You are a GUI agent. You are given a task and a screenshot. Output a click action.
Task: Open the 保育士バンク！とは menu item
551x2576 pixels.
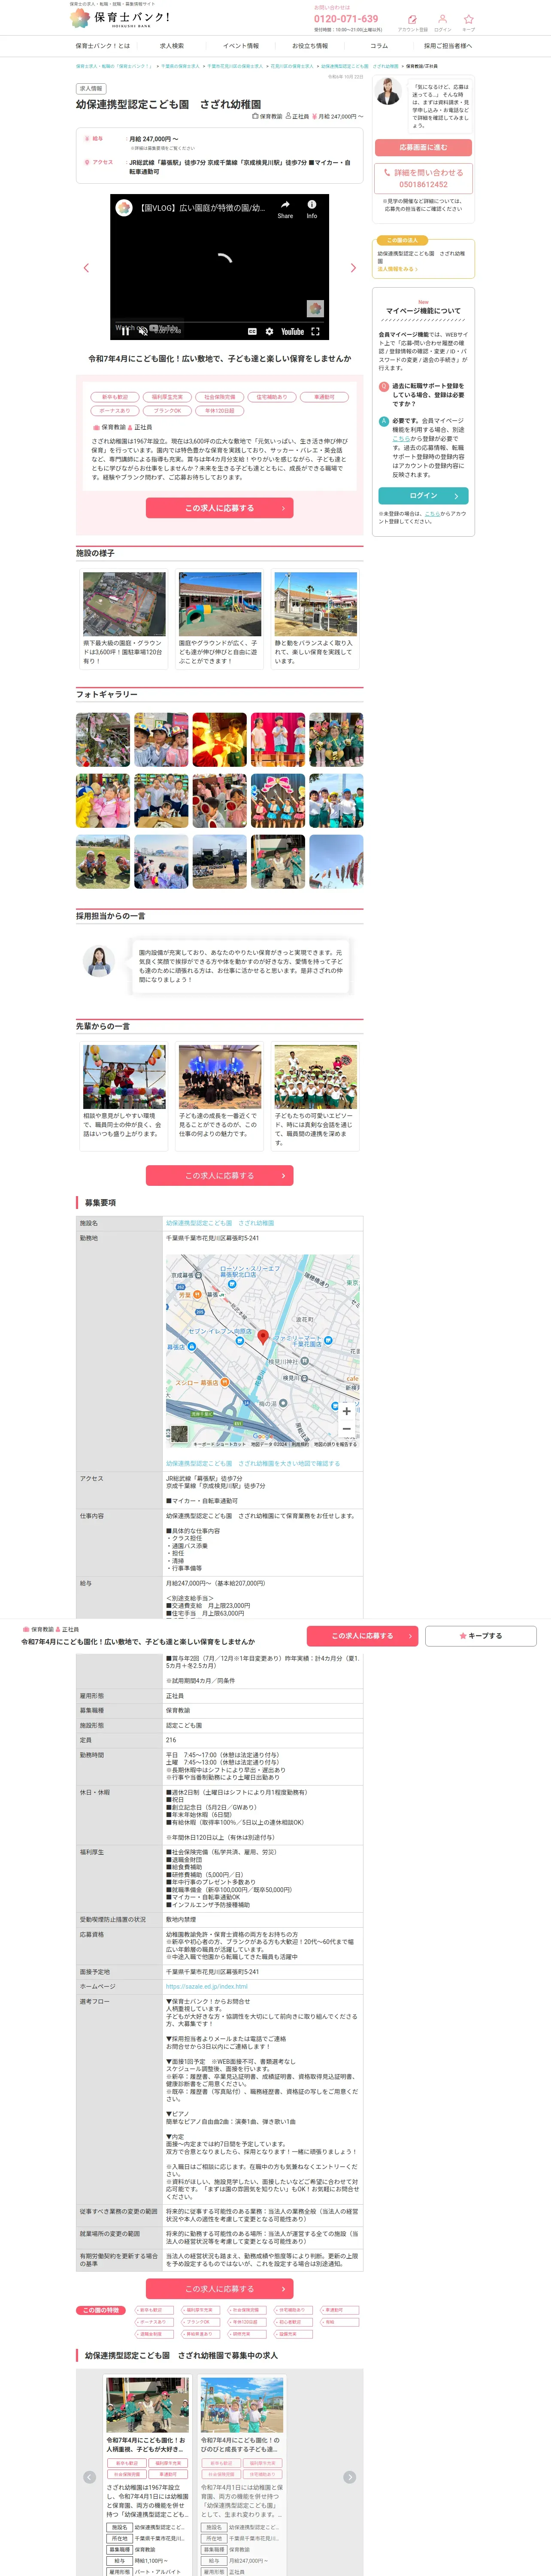102,46
